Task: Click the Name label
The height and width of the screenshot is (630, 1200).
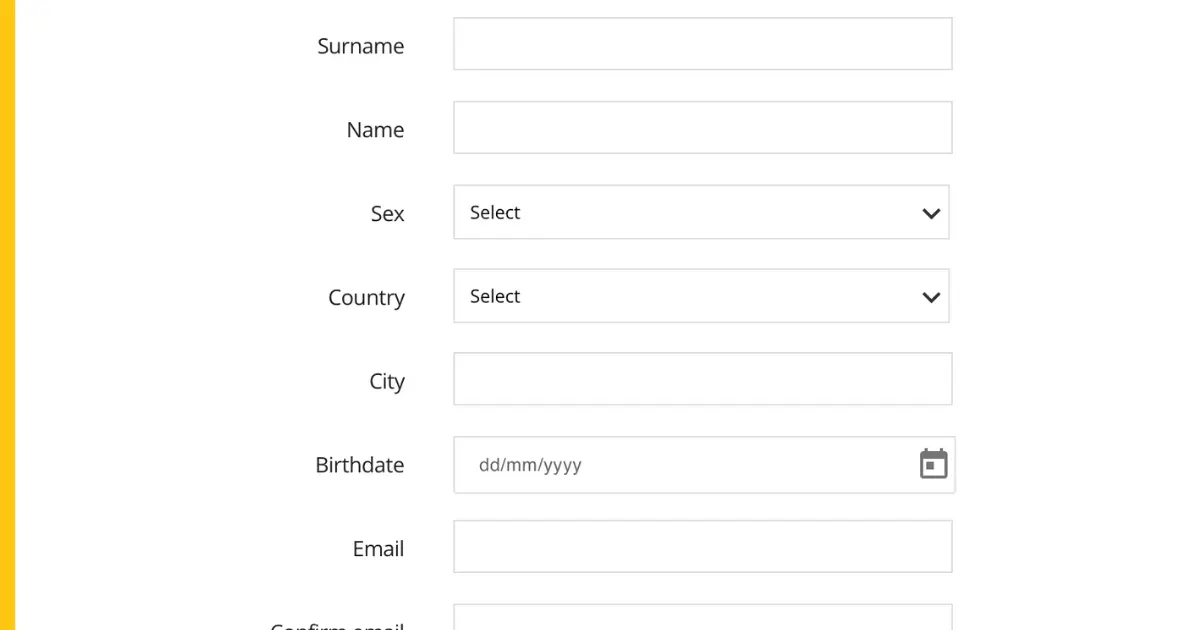Action: pyautogui.click(x=375, y=130)
